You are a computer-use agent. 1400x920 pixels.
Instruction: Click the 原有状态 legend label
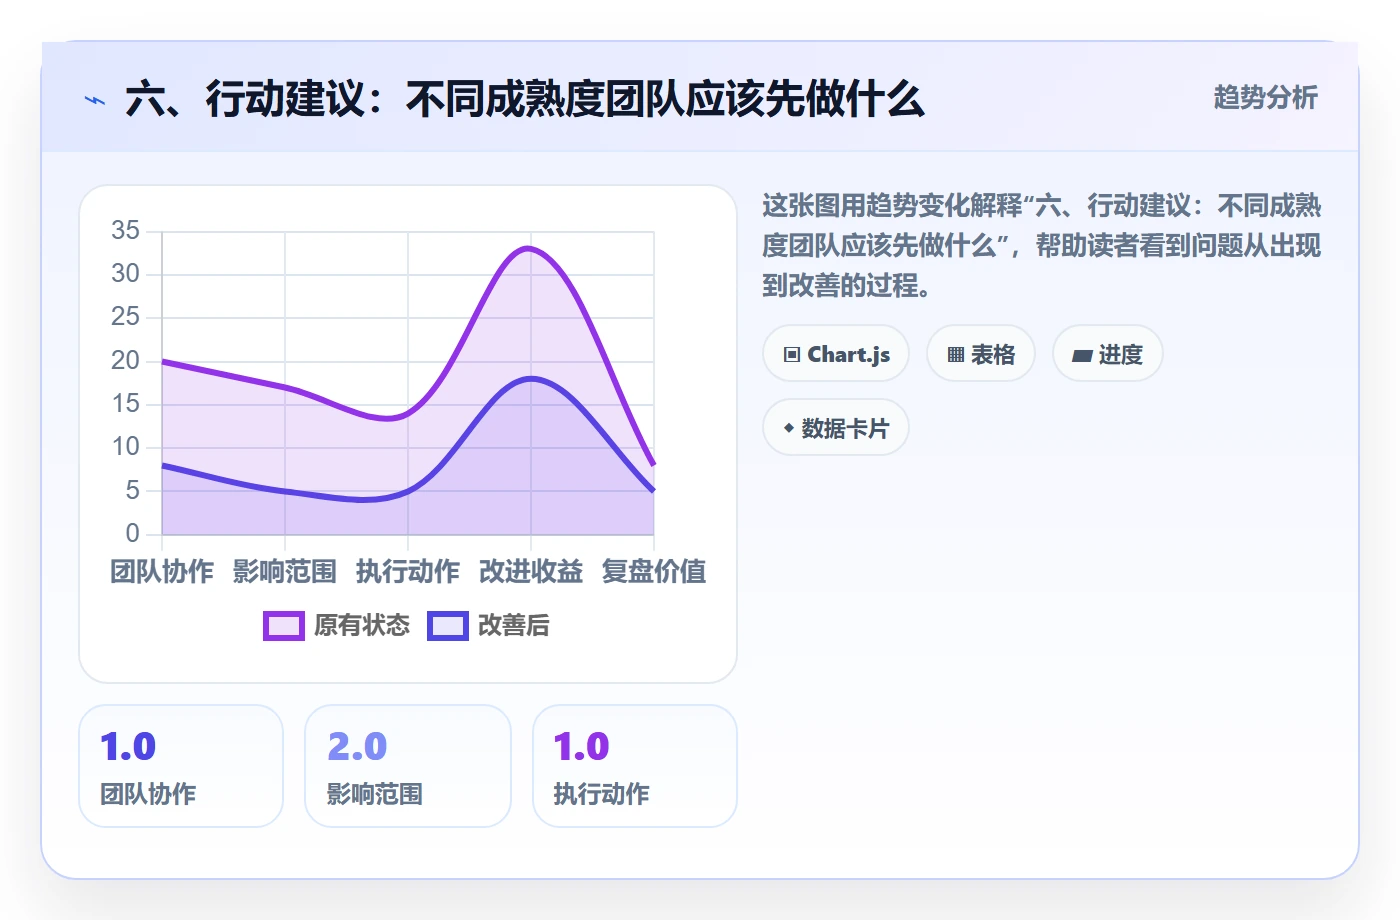click(362, 626)
